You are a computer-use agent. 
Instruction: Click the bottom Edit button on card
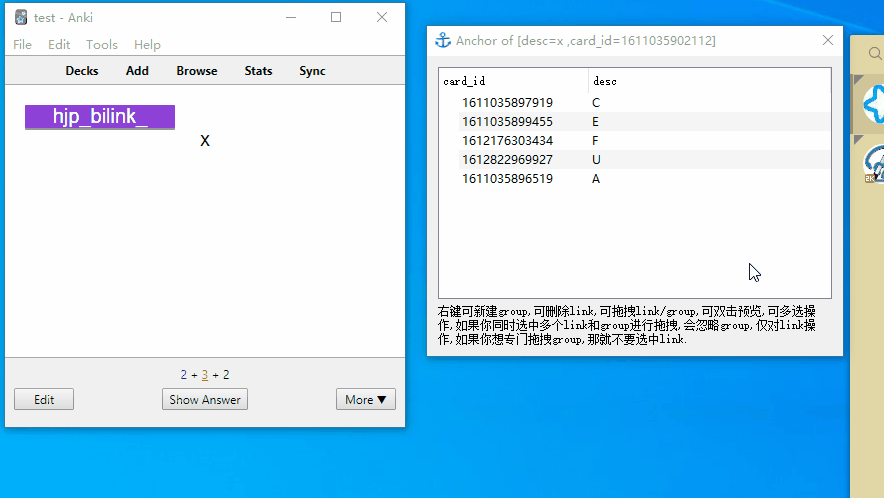pos(44,399)
